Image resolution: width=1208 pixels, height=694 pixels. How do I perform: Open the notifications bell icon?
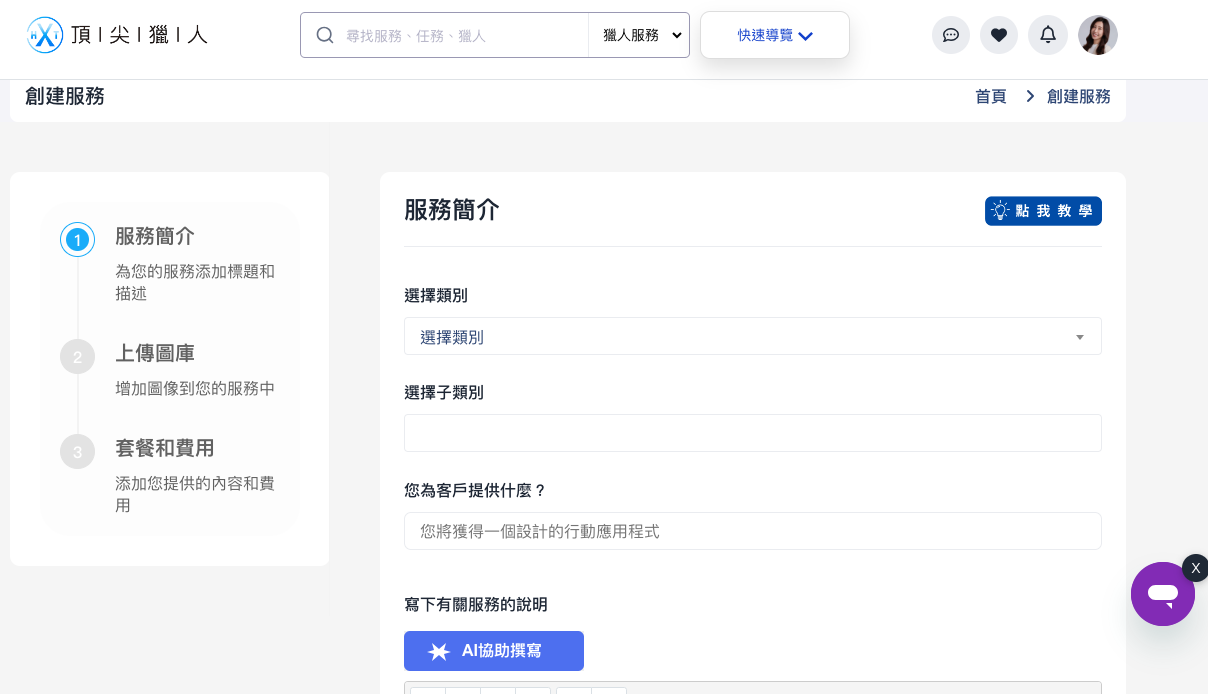pyautogui.click(x=1048, y=35)
